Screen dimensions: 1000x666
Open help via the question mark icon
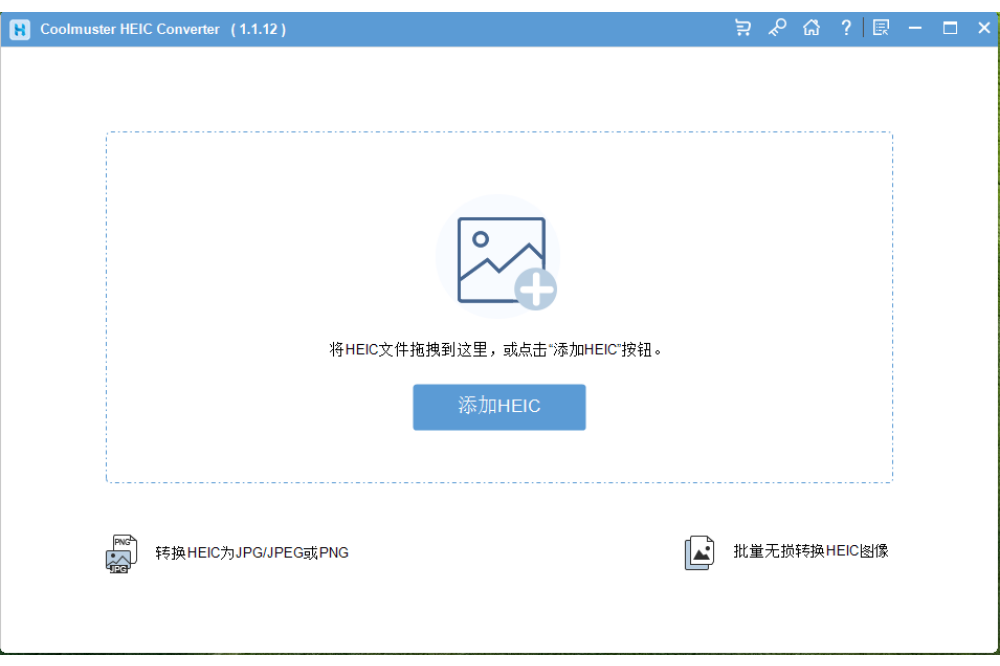click(x=846, y=28)
